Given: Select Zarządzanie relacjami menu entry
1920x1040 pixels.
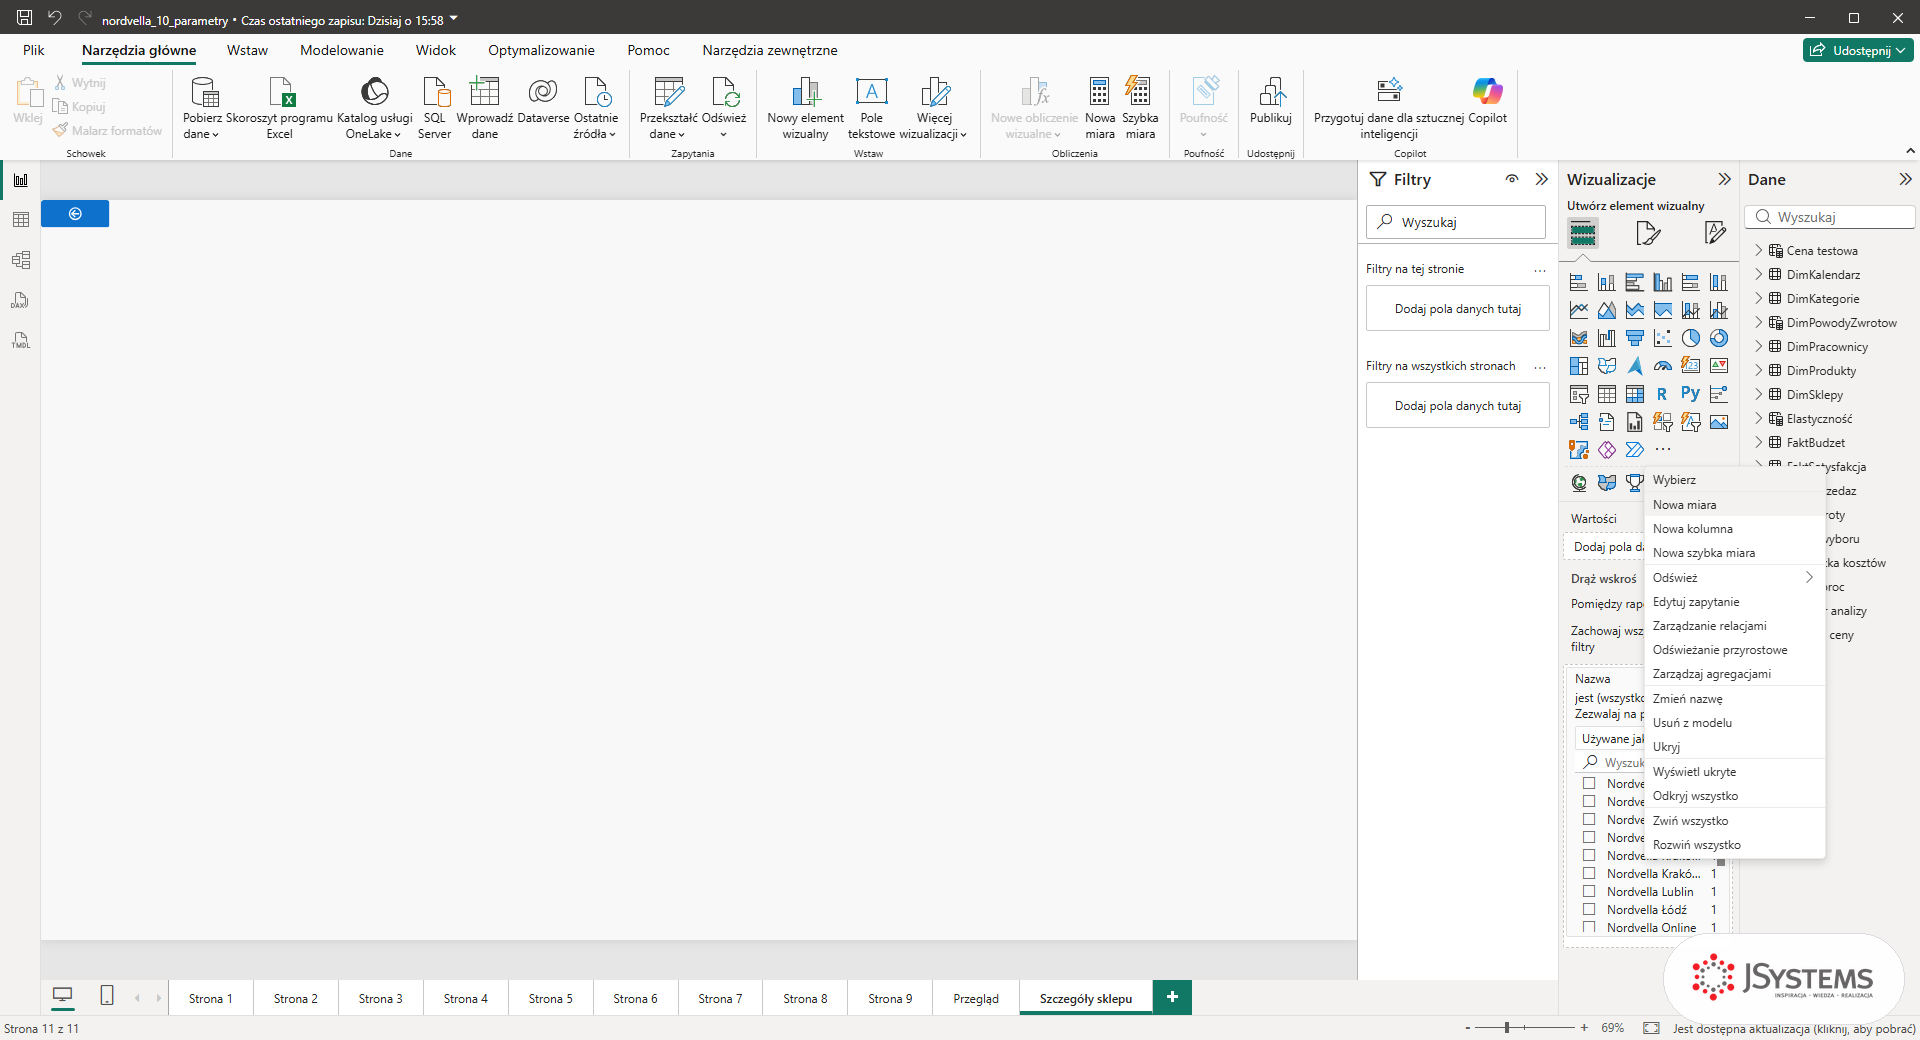Looking at the screenshot, I should pyautogui.click(x=1734, y=625).
